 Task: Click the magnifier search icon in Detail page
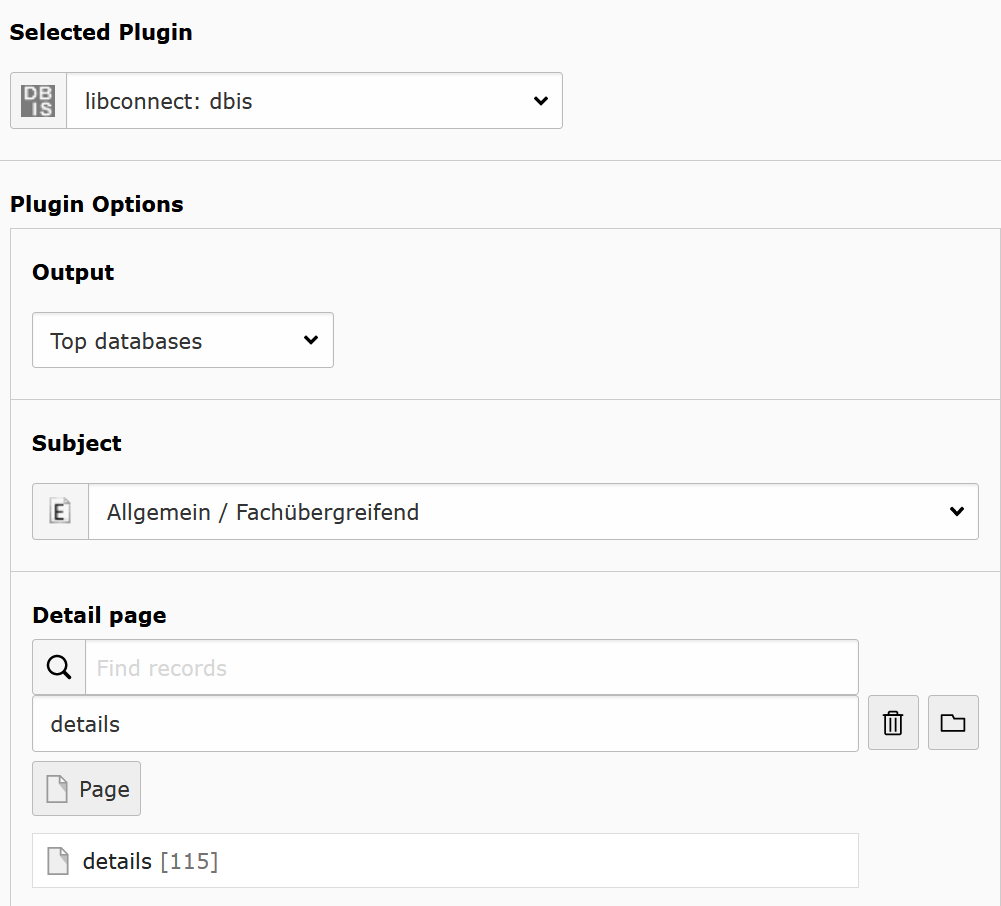(58, 666)
